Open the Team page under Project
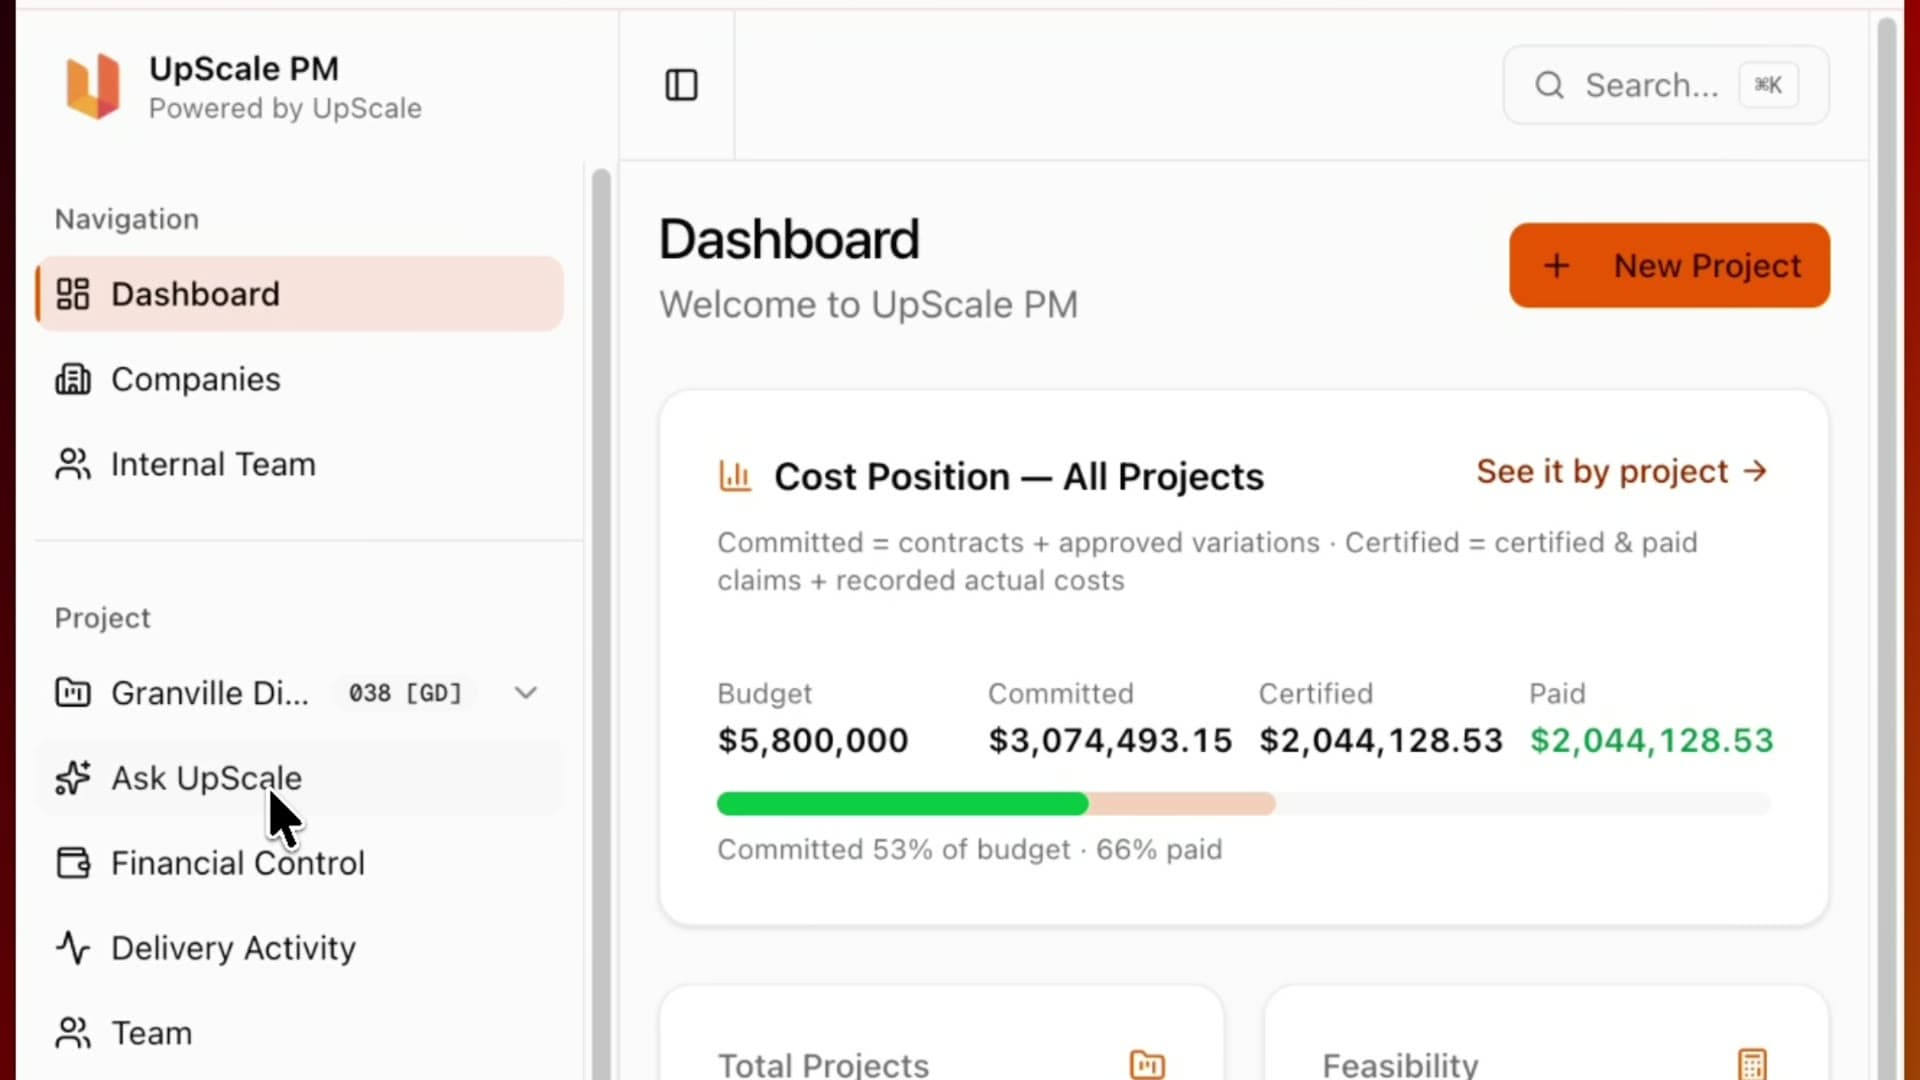 [x=300, y=1033]
